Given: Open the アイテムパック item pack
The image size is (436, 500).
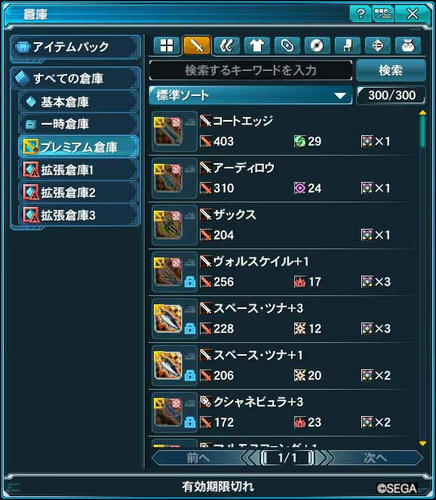Looking at the screenshot, I should coord(76,47).
